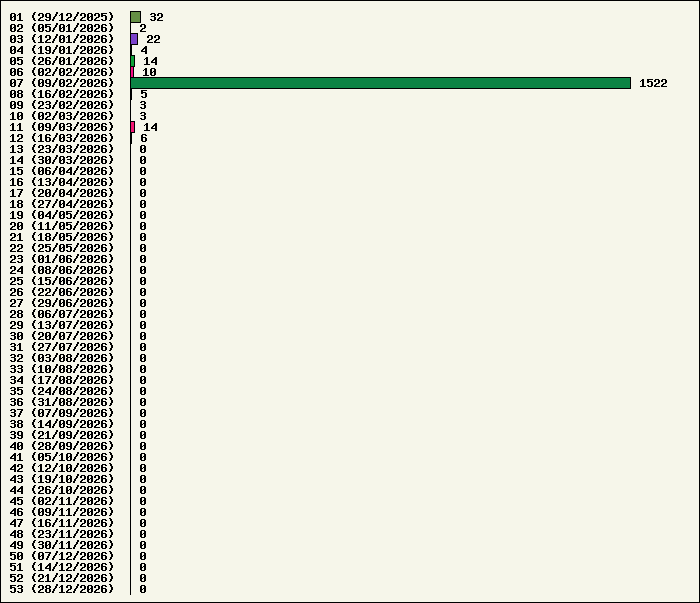Click the row label 26 (22/06/2026)
Screen dimensions: 700x603
click(x=62, y=293)
